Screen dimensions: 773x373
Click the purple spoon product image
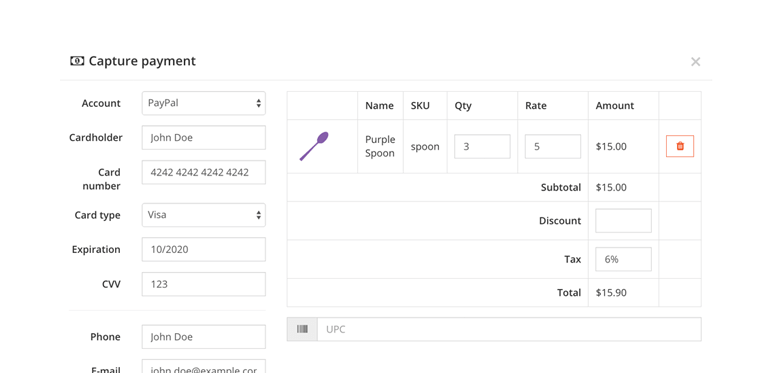tap(314, 146)
